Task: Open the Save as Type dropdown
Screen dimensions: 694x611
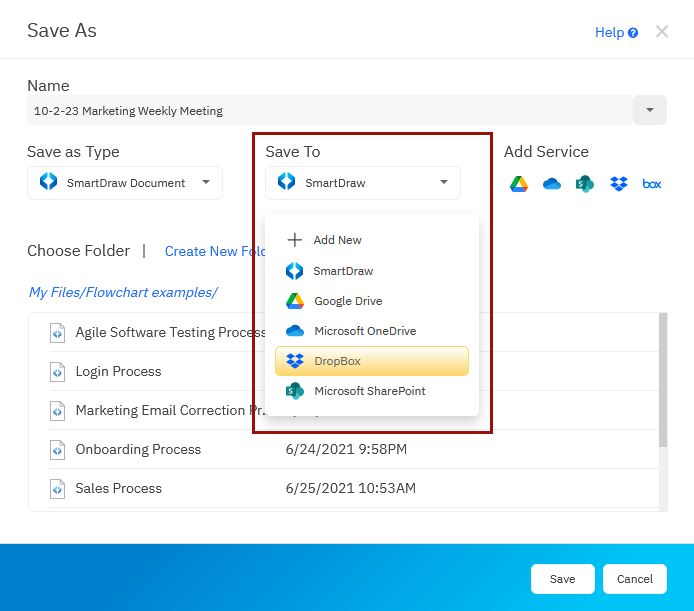Action: point(125,183)
